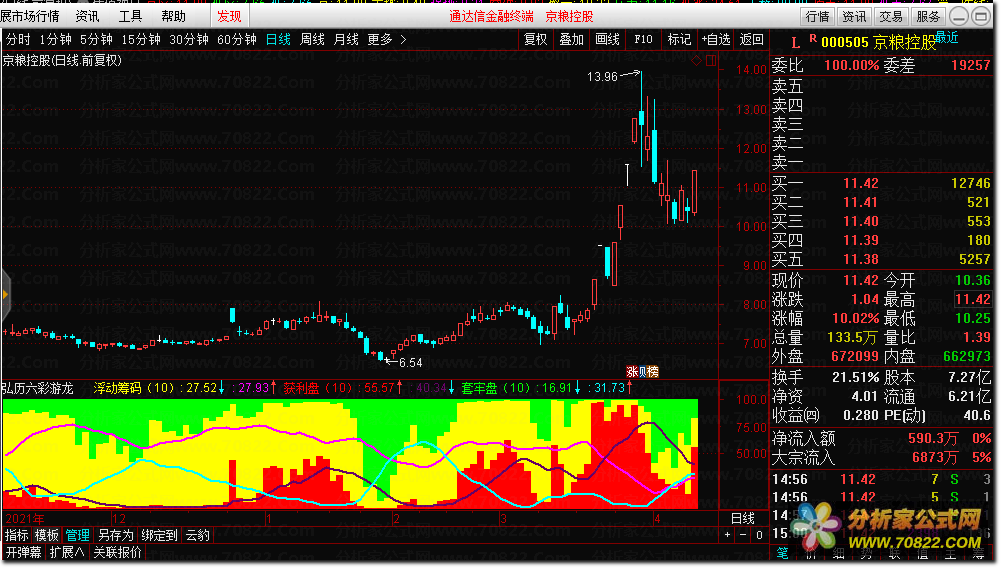
Task: Click the 13.96 high price label
Action: pos(602,77)
